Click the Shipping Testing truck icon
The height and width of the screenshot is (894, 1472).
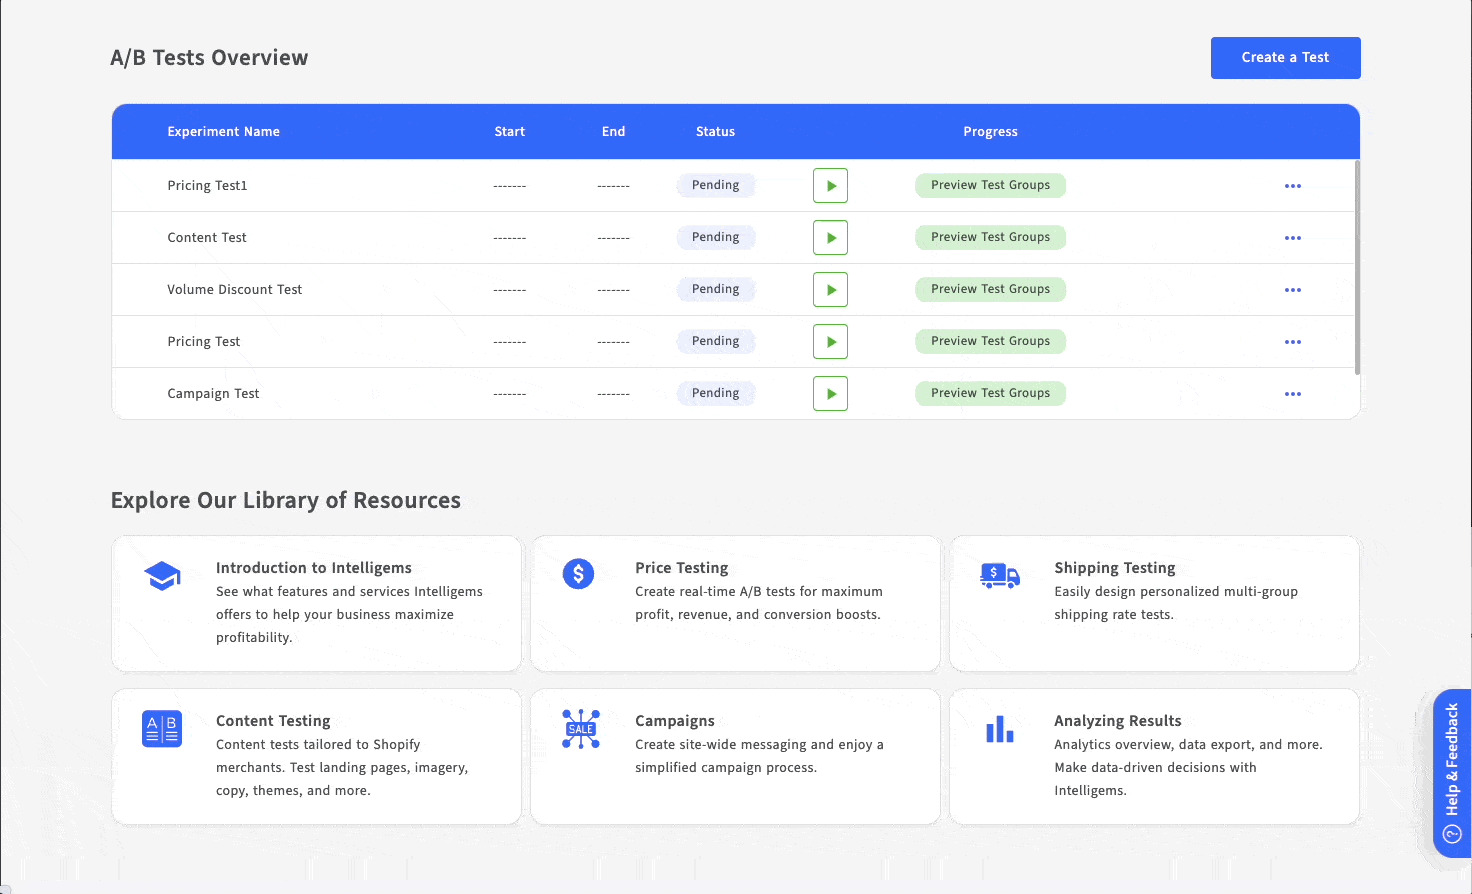click(999, 575)
